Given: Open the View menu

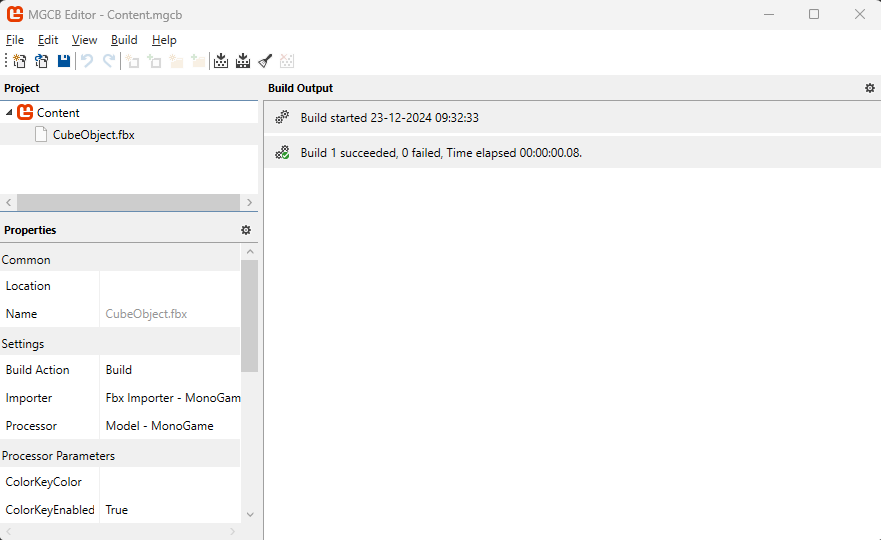Looking at the screenshot, I should point(84,40).
